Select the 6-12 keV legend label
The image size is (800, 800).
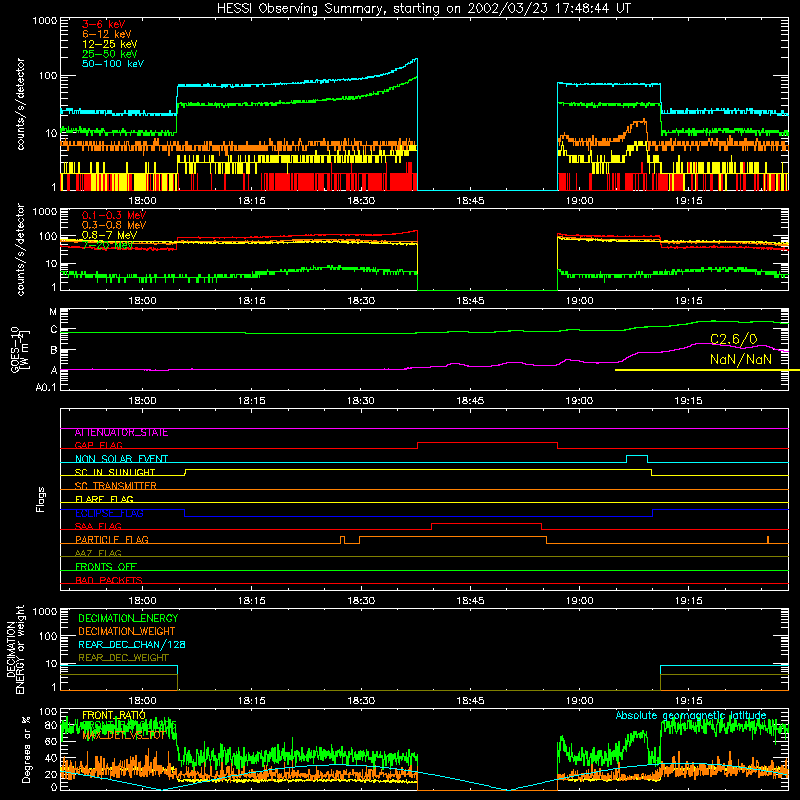(107, 34)
